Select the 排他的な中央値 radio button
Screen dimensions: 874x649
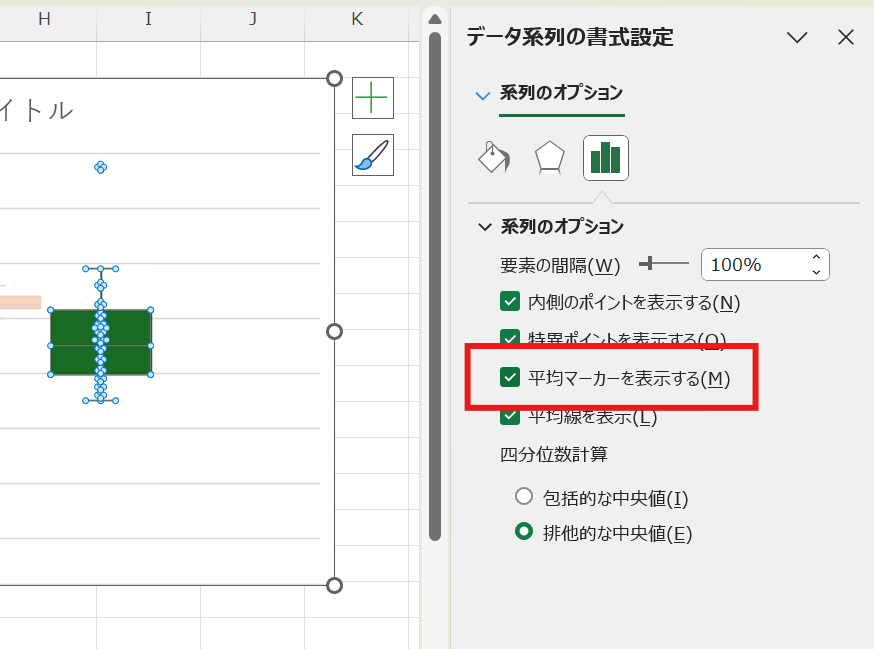(523, 533)
